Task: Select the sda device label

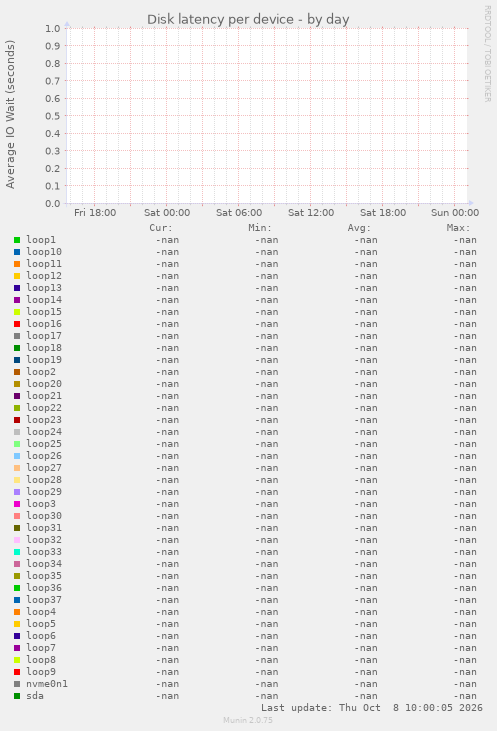Action: 35,696
